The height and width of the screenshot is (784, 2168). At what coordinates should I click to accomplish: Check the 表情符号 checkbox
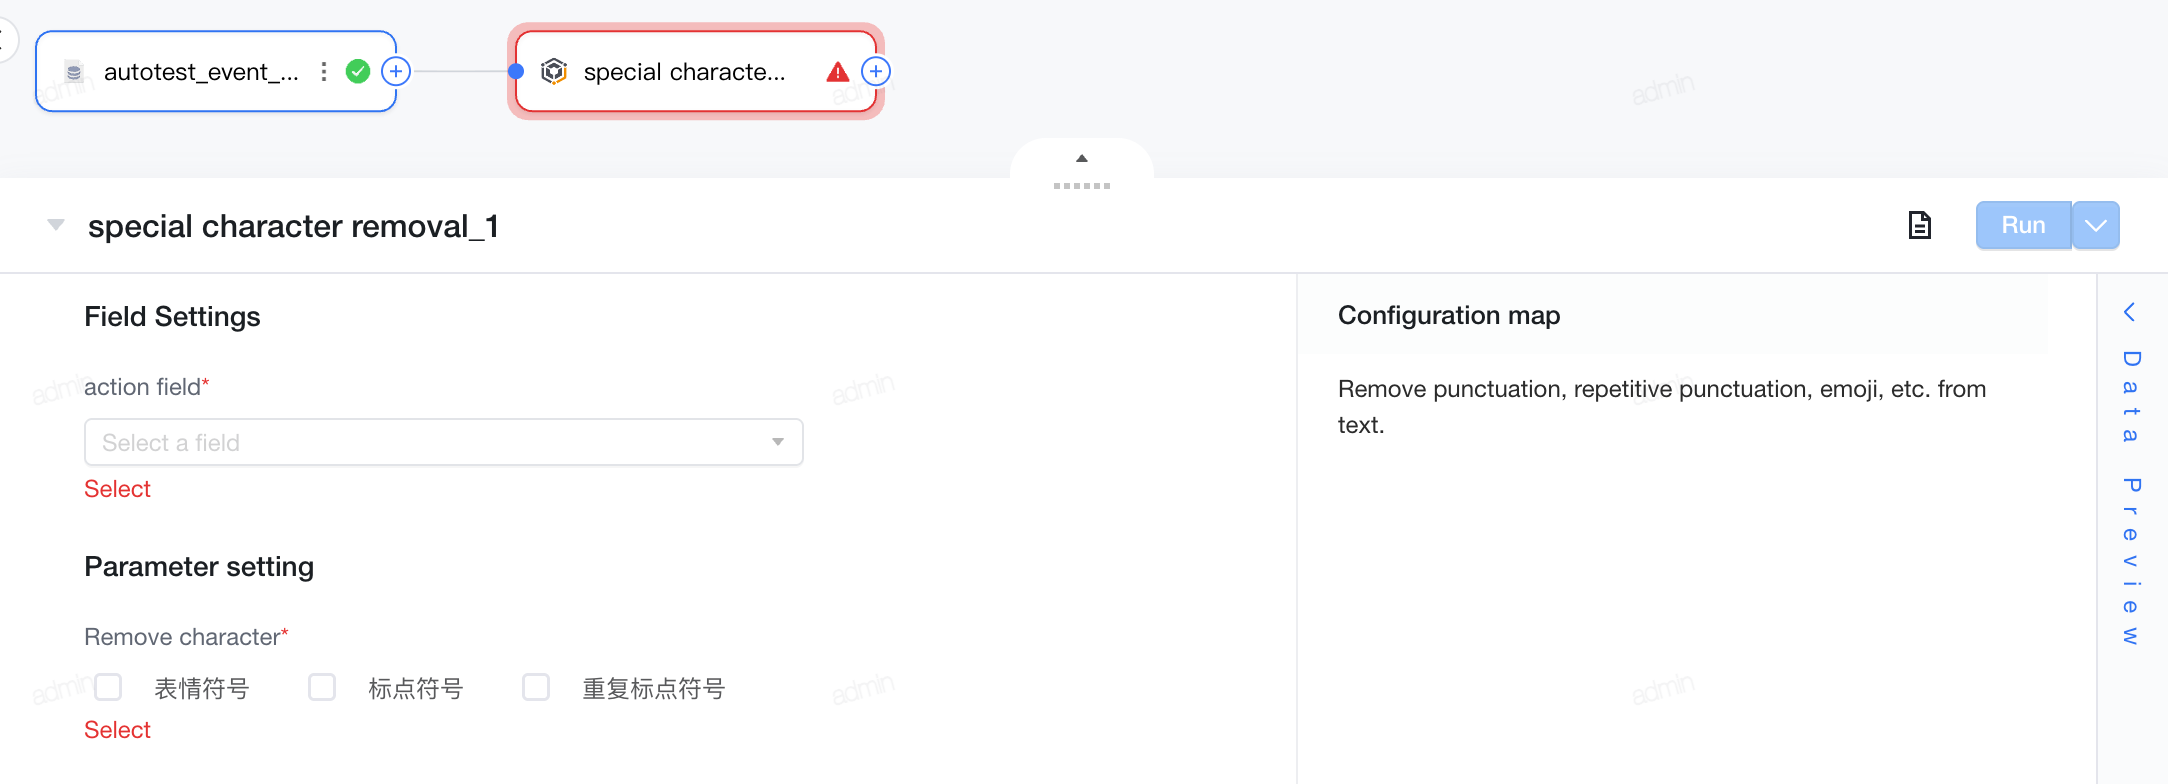(108, 687)
